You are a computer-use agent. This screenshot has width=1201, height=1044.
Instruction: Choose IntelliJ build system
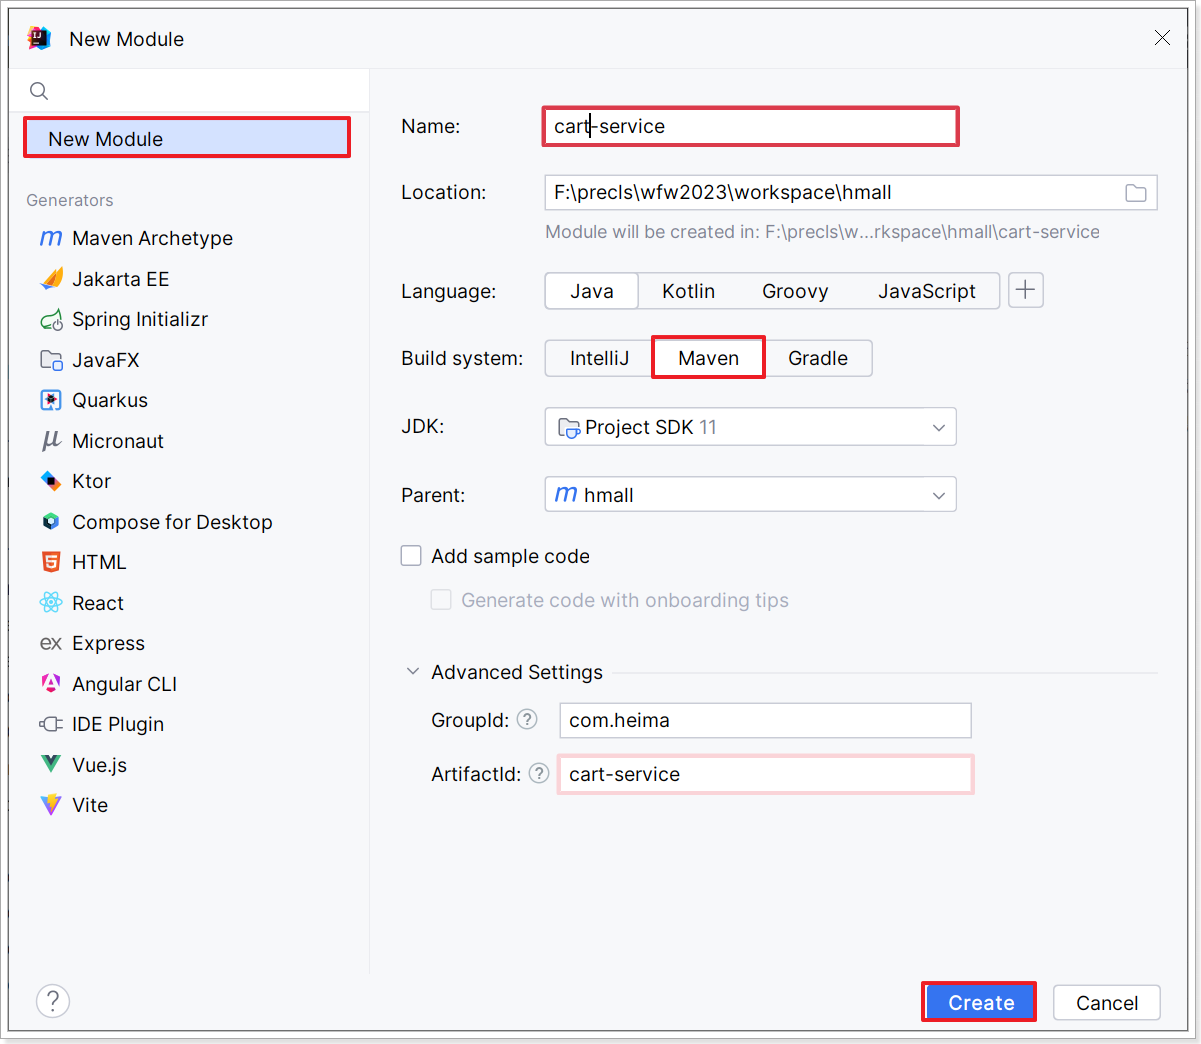pyautogui.click(x=599, y=358)
